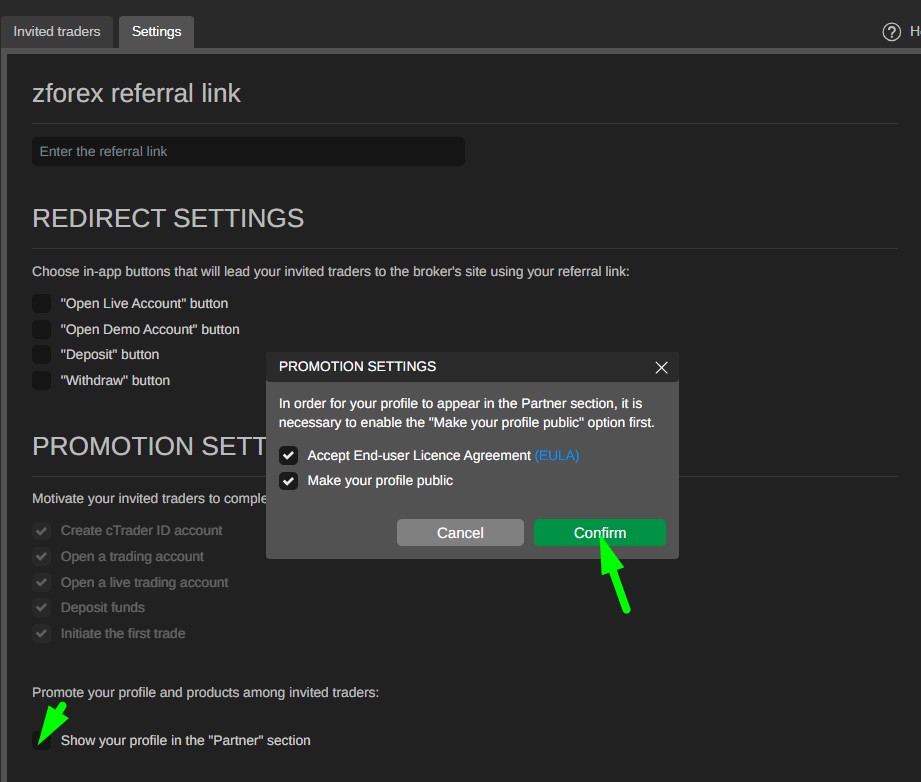The height and width of the screenshot is (782, 921).
Task: Check the "Deposit" button option
Action: [x=42, y=354]
